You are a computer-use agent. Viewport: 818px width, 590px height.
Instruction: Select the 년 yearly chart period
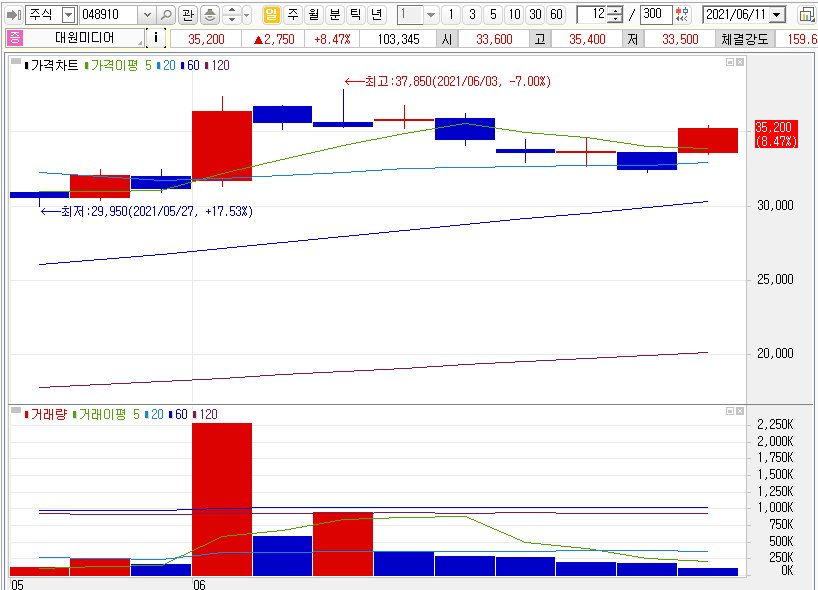tap(376, 15)
